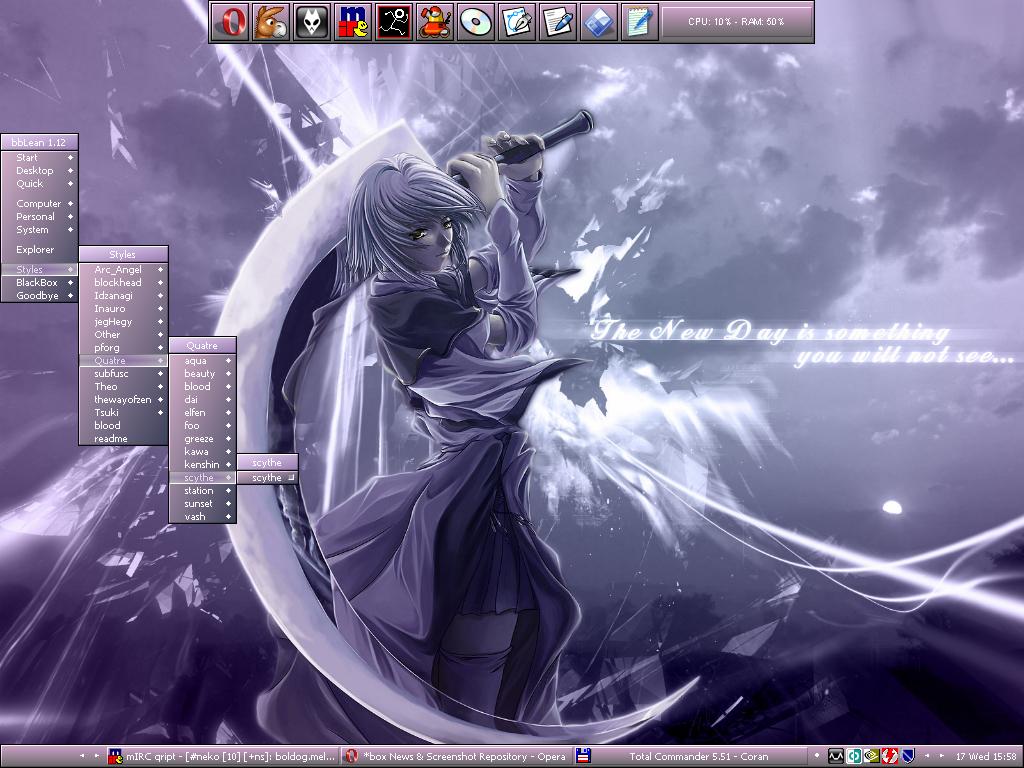Expand the System submenu
This screenshot has width=1024, height=768.
(39, 230)
